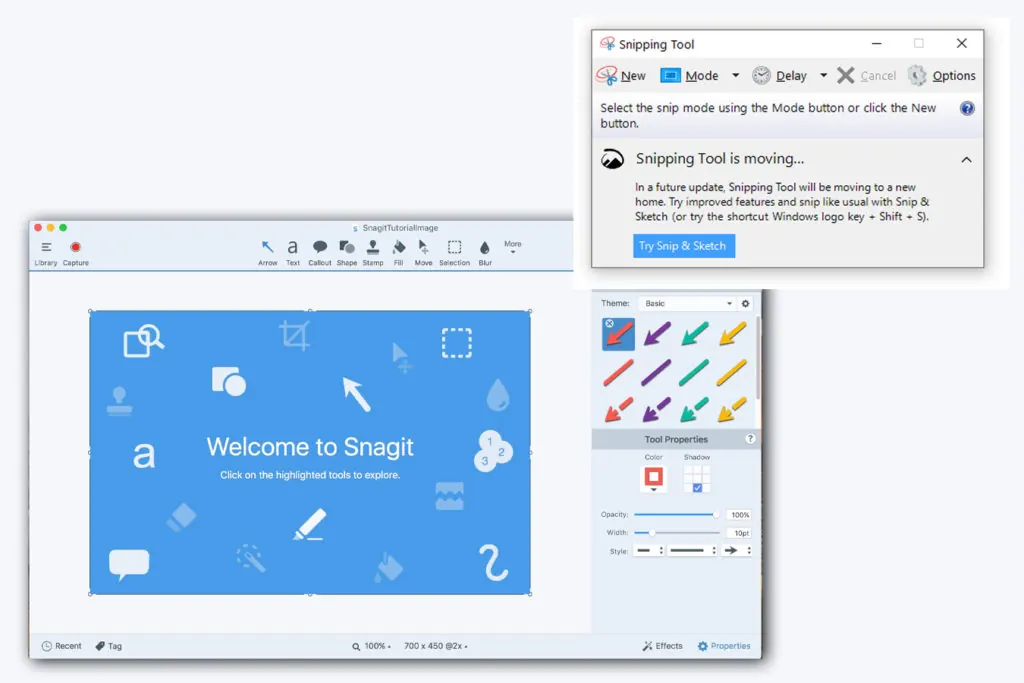Select the yellow dashed arrow style
Viewport: 1024px width, 683px height.
(x=732, y=410)
